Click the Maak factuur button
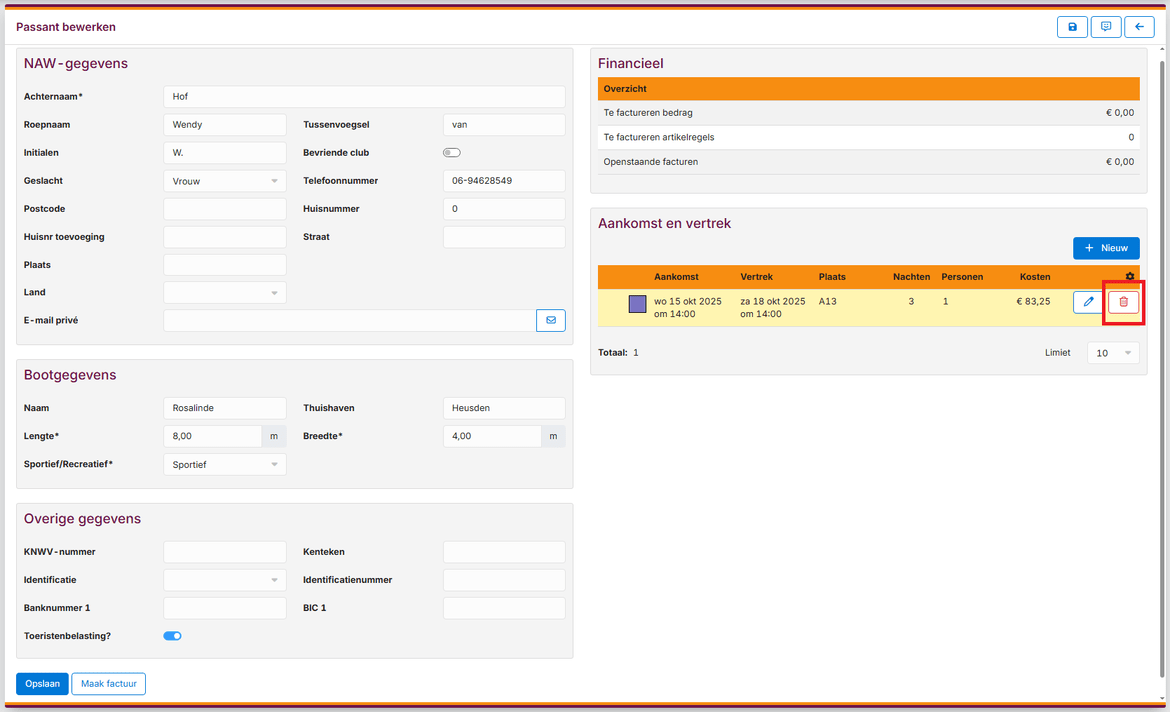This screenshot has height=712, width=1170. pos(108,683)
